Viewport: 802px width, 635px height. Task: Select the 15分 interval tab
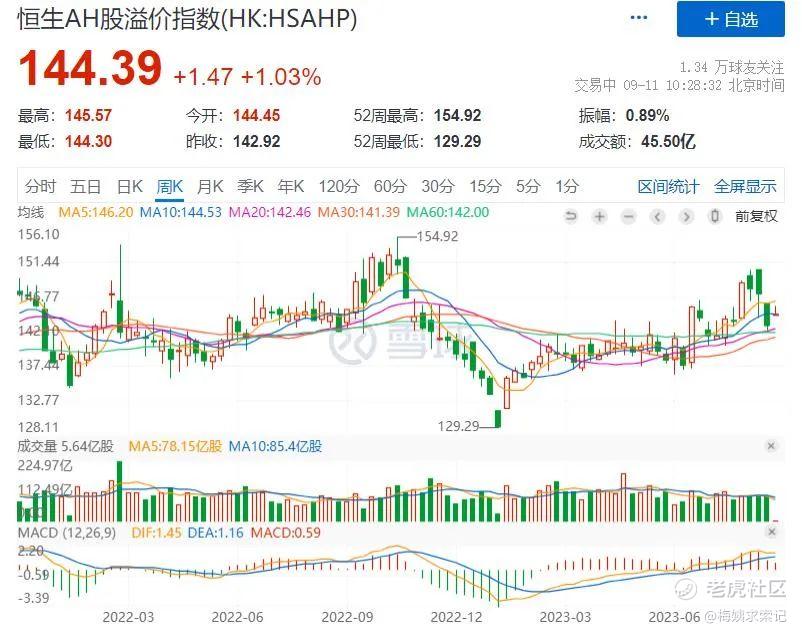(x=485, y=186)
